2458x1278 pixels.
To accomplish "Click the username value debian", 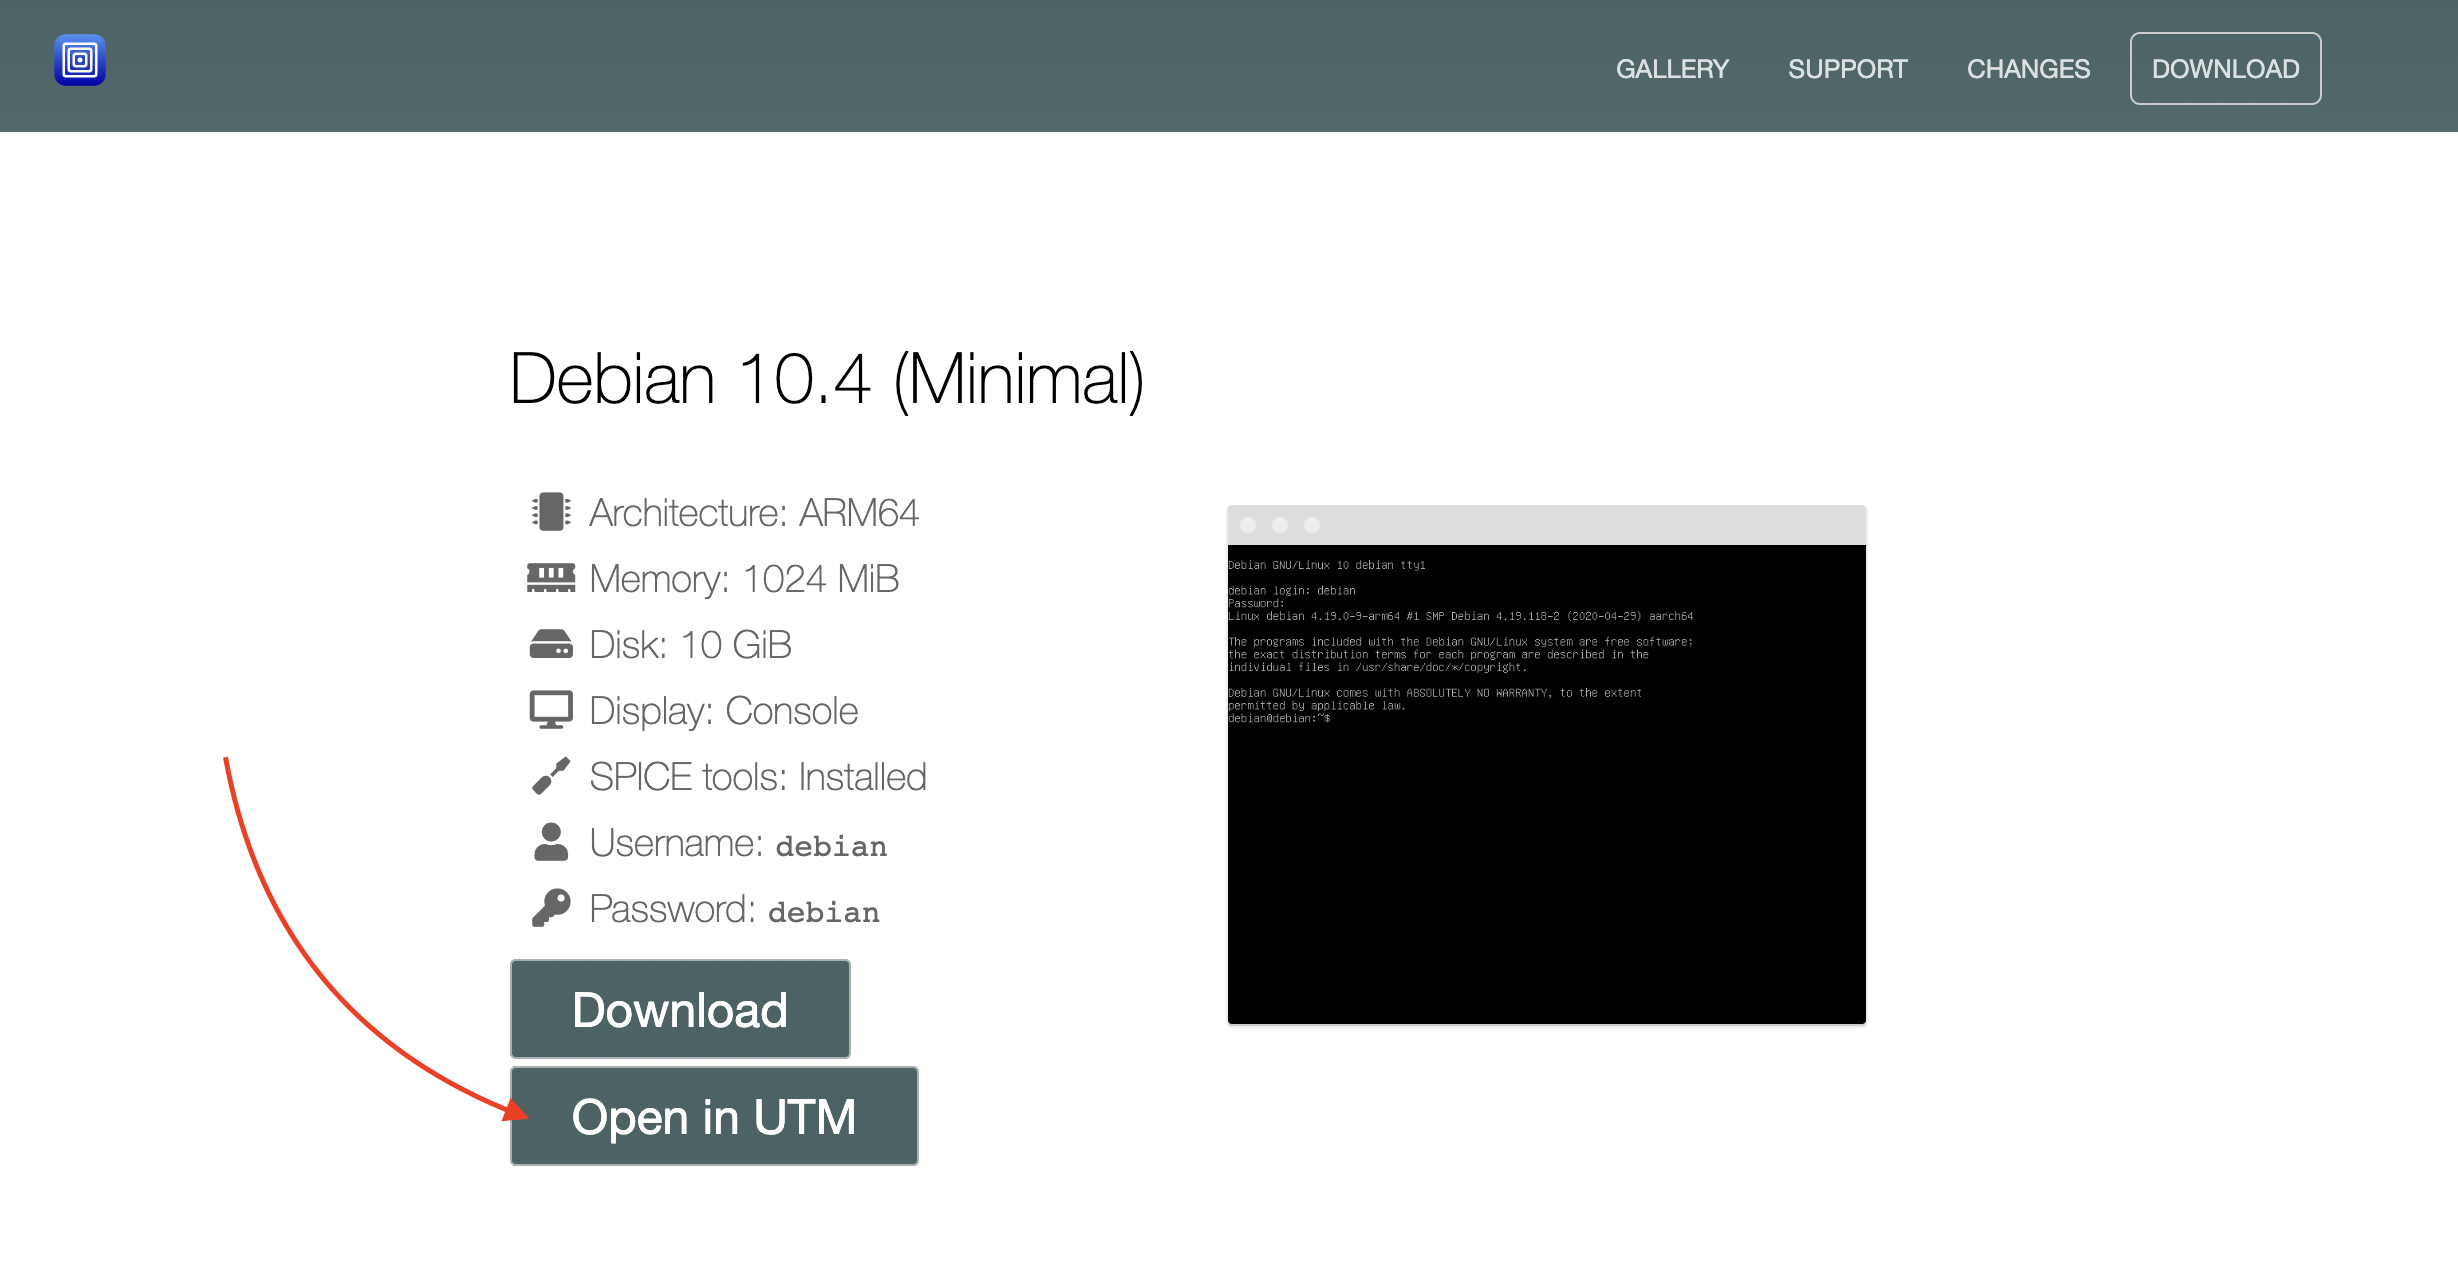I will point(831,846).
